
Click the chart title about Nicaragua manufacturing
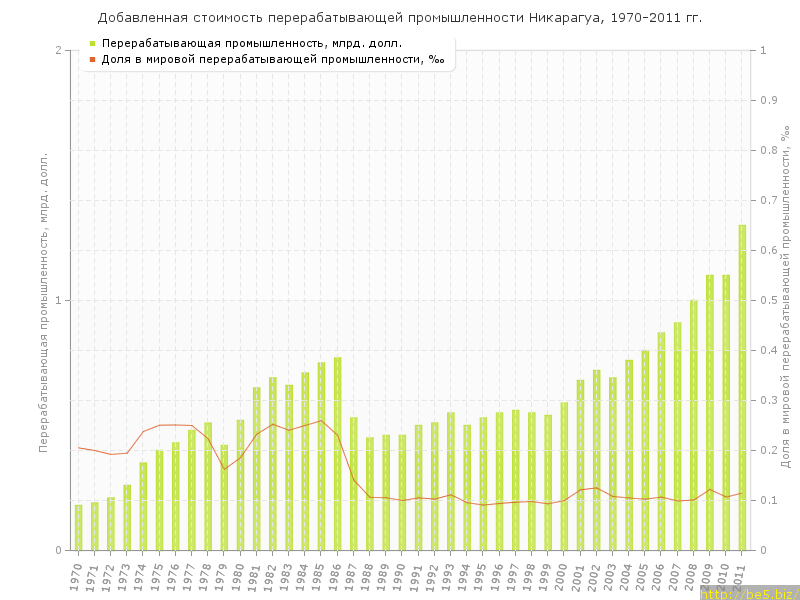point(400,18)
